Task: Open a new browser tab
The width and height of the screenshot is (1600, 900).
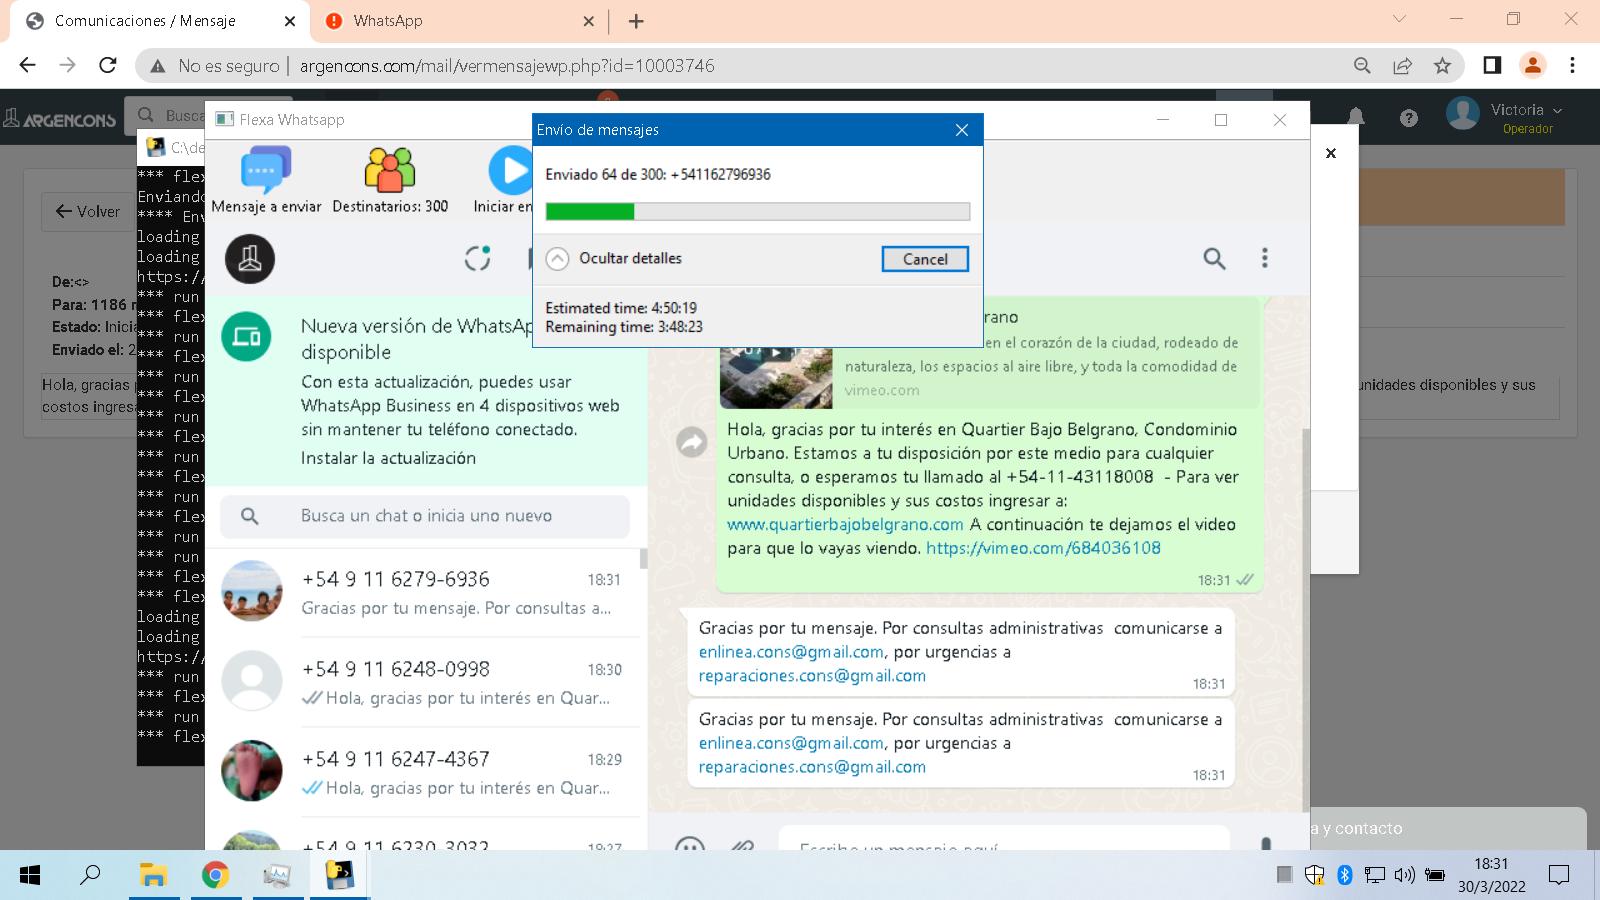Action: pyautogui.click(x=636, y=21)
